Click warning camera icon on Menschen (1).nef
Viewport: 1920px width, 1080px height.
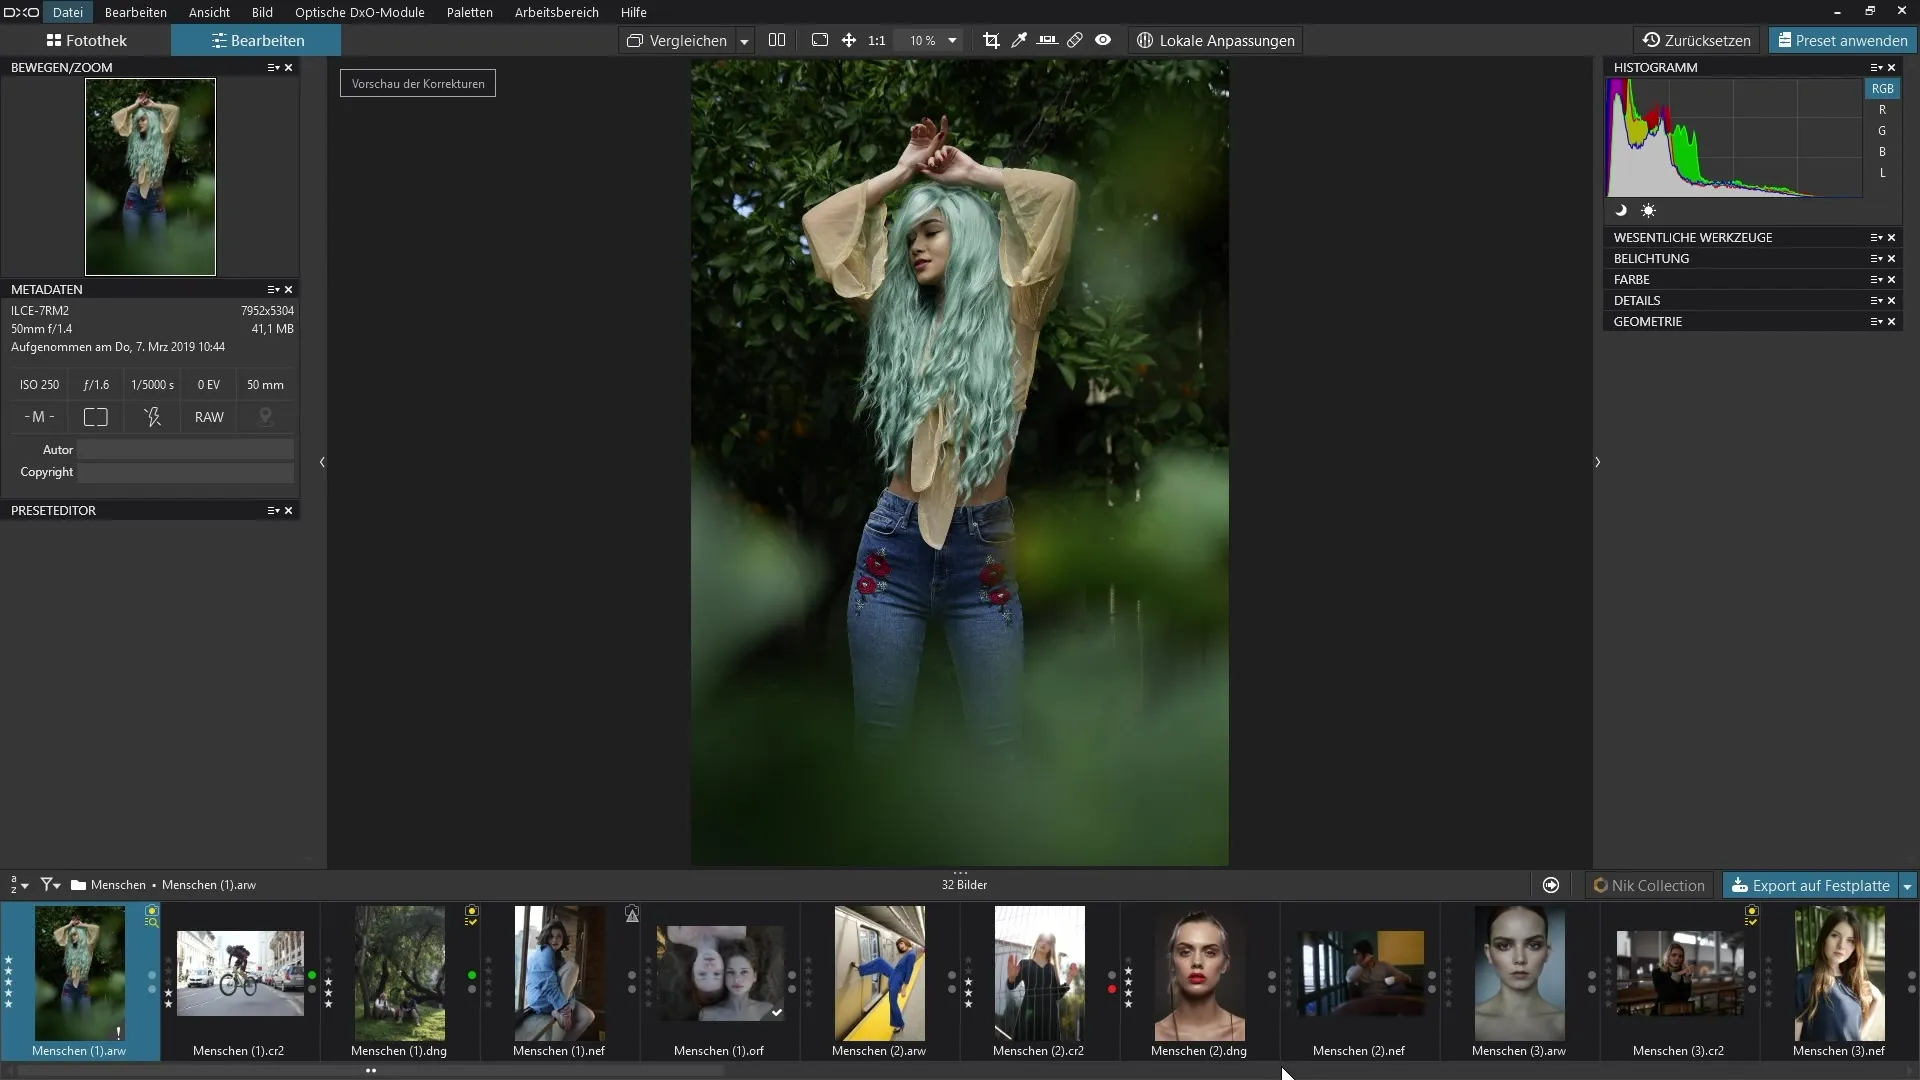click(x=632, y=914)
